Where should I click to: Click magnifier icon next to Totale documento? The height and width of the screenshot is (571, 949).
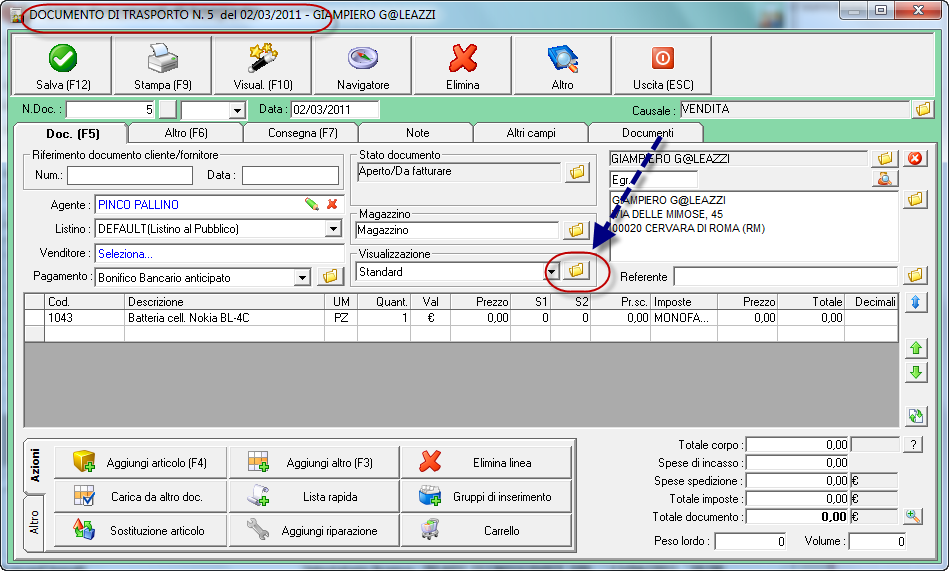pyautogui.click(x=913, y=517)
